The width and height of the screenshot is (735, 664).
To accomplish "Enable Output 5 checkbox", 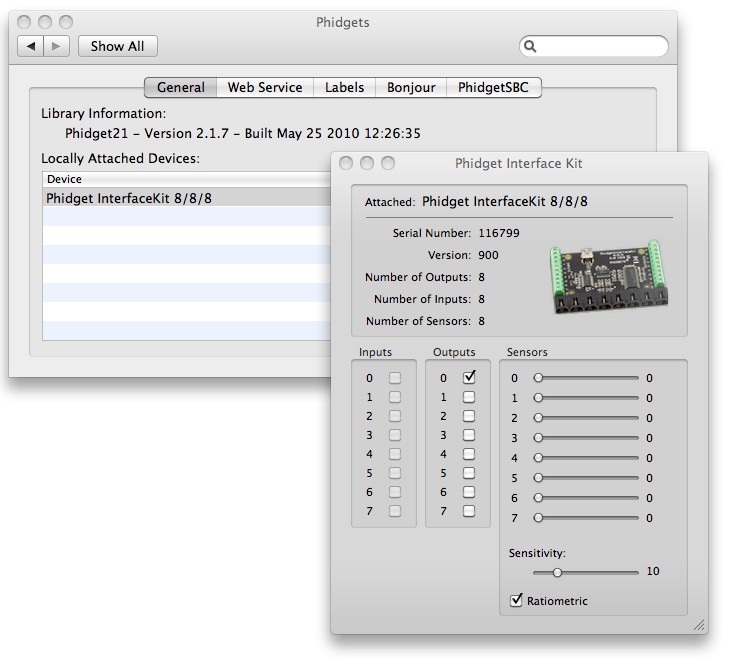I will (469, 473).
